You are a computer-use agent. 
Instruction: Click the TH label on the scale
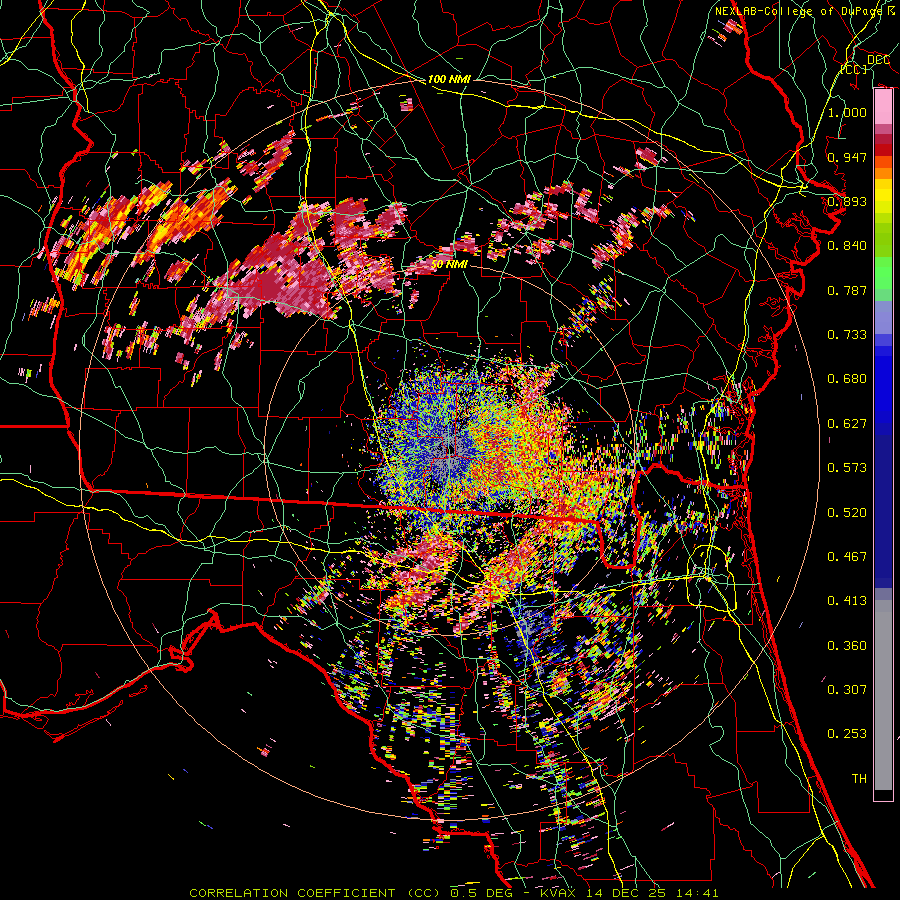[859, 779]
